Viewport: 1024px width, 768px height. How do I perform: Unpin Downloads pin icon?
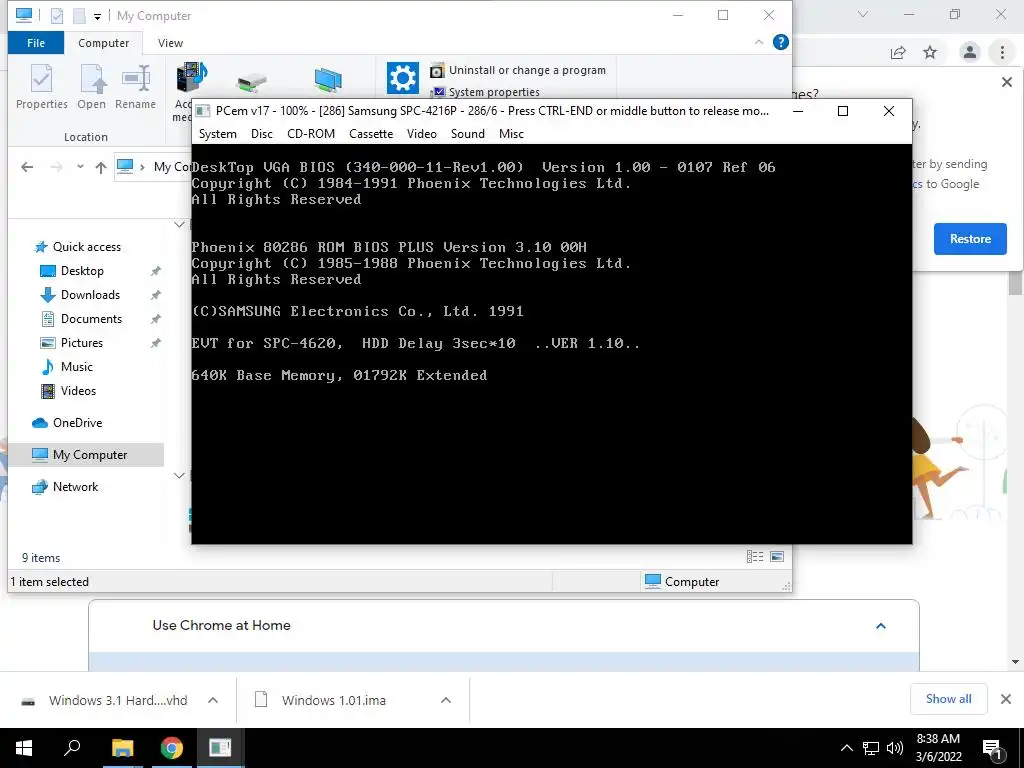(155, 295)
